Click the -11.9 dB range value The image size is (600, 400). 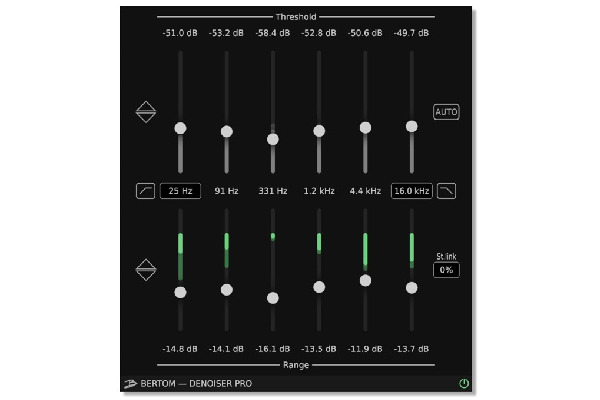[365, 349]
